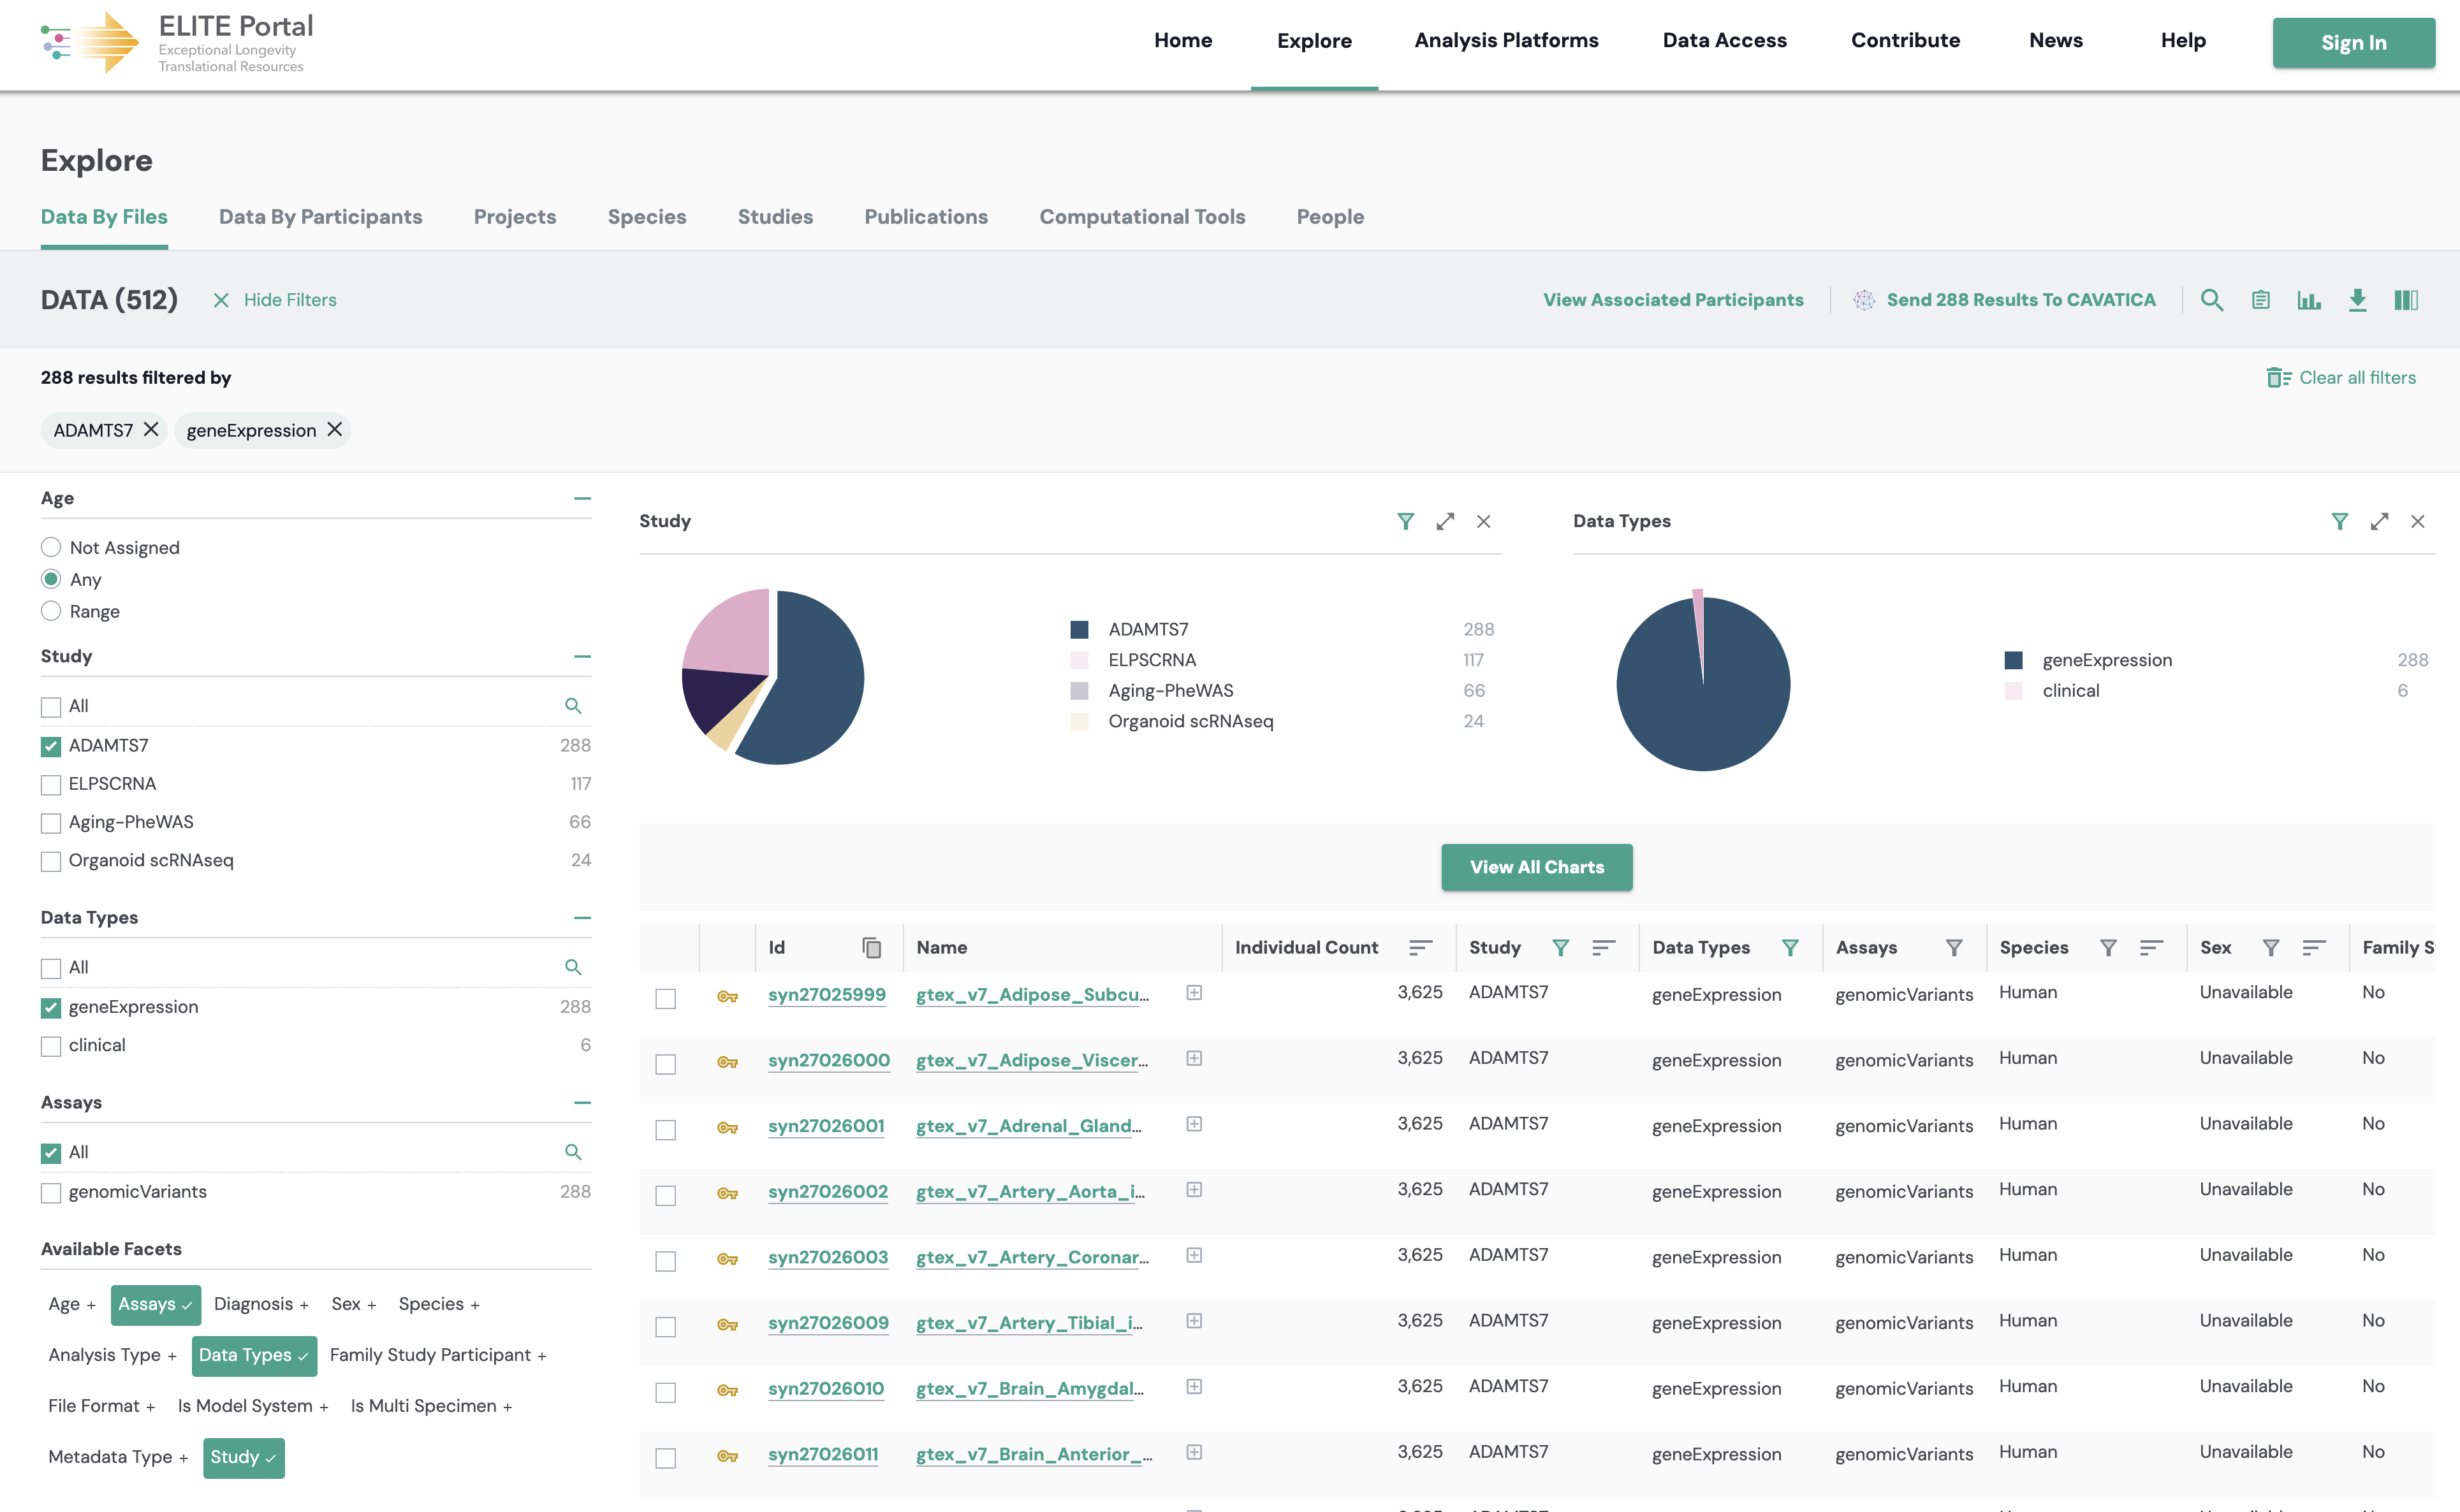Image resolution: width=2460 pixels, height=1512 pixels.
Task: Sort the Study table column
Action: (1604, 948)
